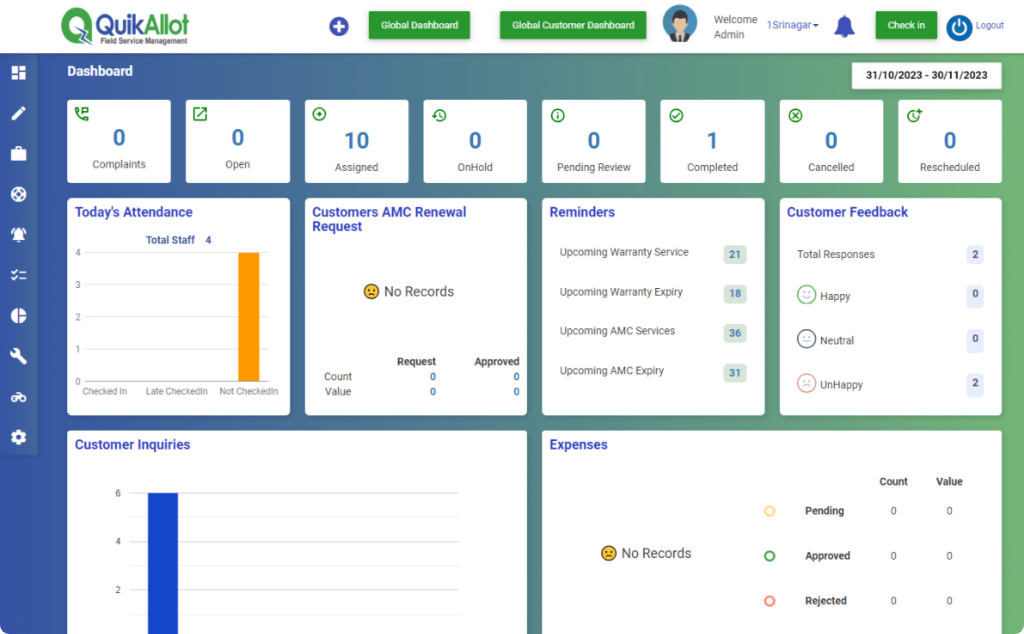Open the notification bell

(844, 26)
